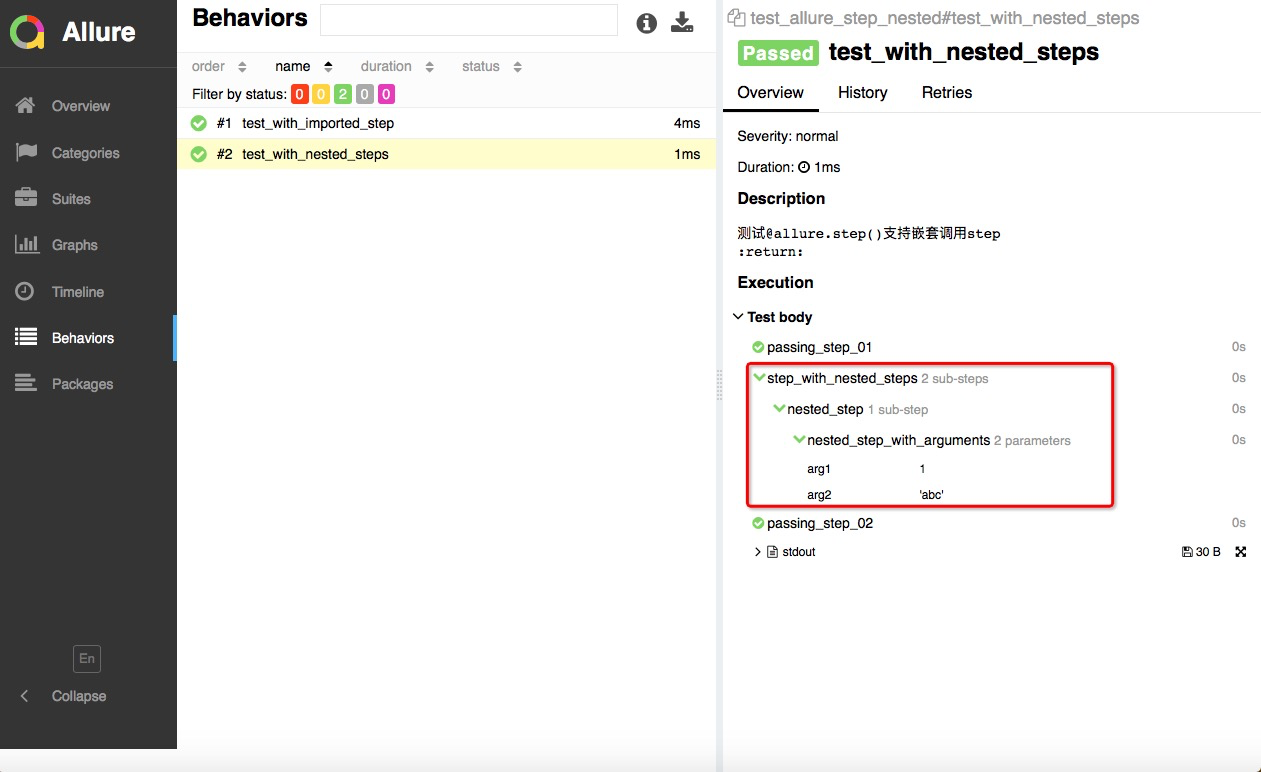The image size is (1261, 772).
Task: Click the Collapse arrow icon
Action: [x=25, y=696]
